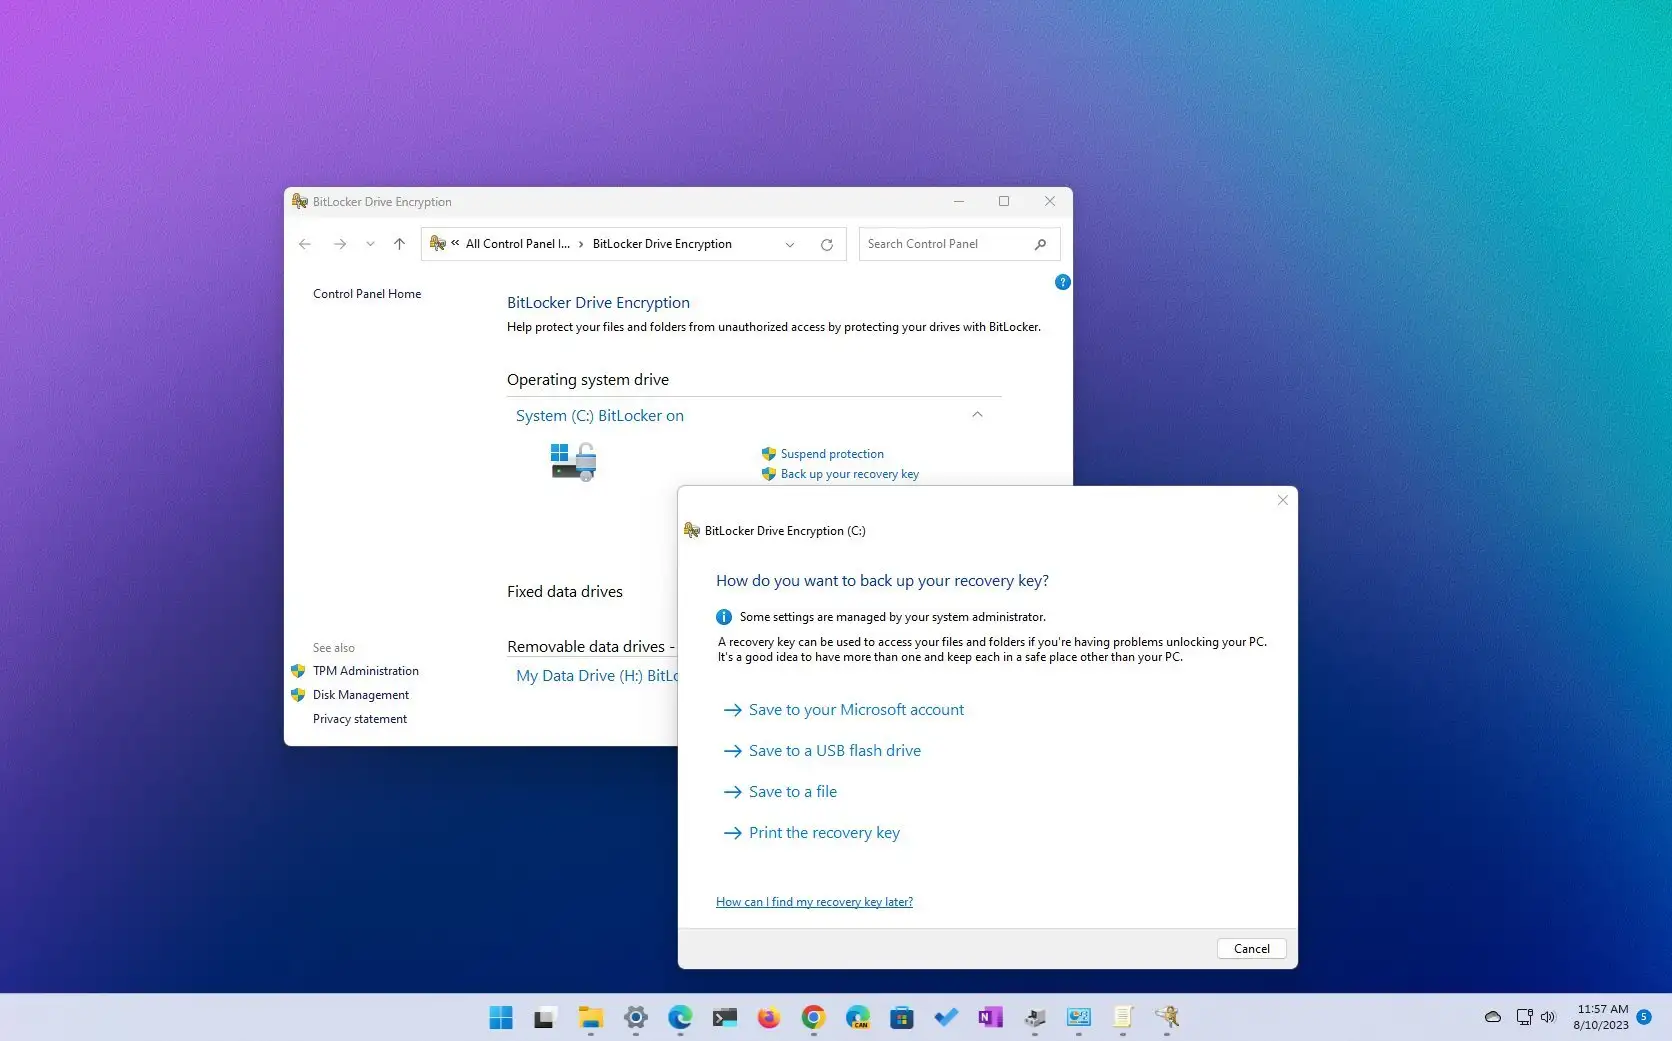Viewport: 1672px width, 1041px height.
Task: Open the volume speaker tray icon
Action: pos(1548,1017)
